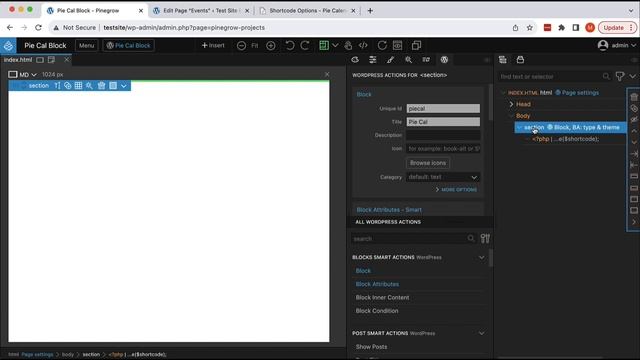Image resolution: width=640 pixels, height=360 pixels.
Task: Select the Block Condition action
Action: (x=377, y=311)
